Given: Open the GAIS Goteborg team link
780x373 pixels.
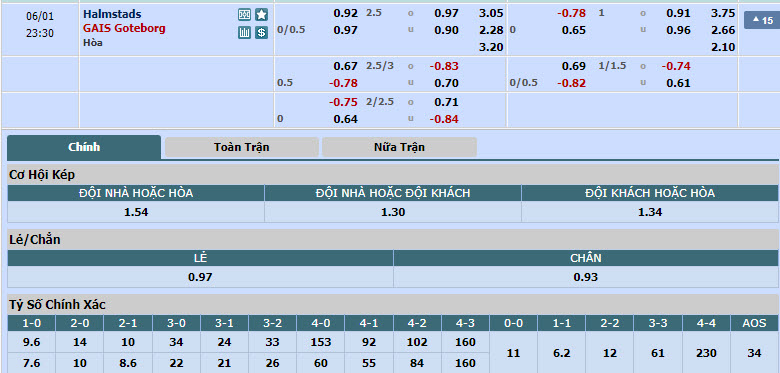Looking at the screenshot, I should point(124,28).
